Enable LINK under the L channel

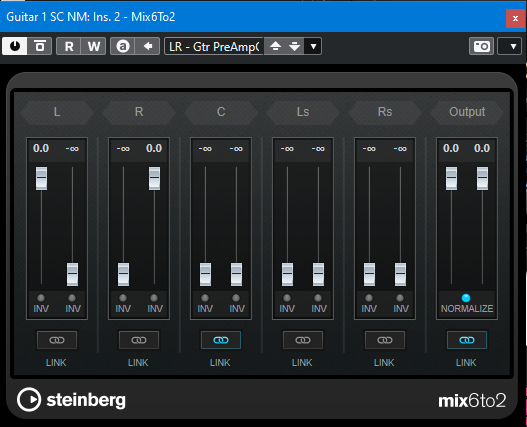tap(57, 340)
